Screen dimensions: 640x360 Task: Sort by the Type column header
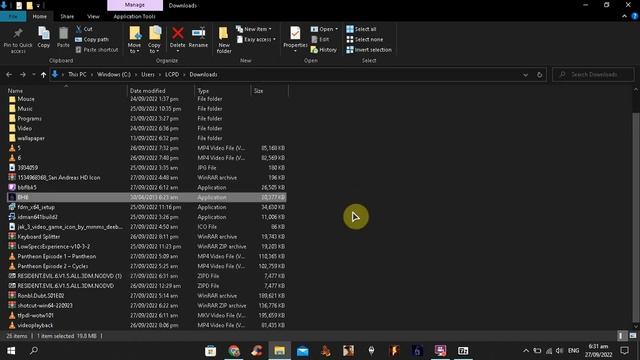point(223,91)
